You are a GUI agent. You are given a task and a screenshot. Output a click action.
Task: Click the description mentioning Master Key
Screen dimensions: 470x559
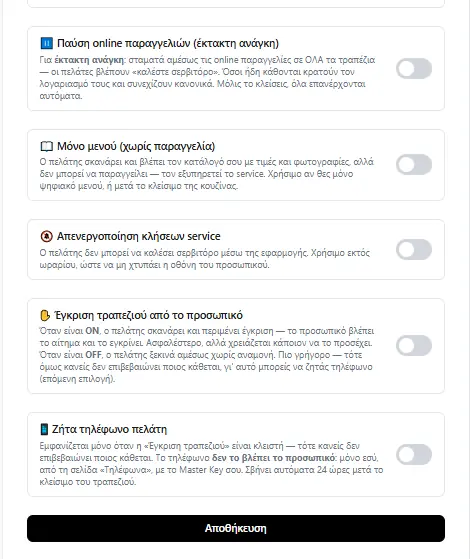tap(211, 464)
